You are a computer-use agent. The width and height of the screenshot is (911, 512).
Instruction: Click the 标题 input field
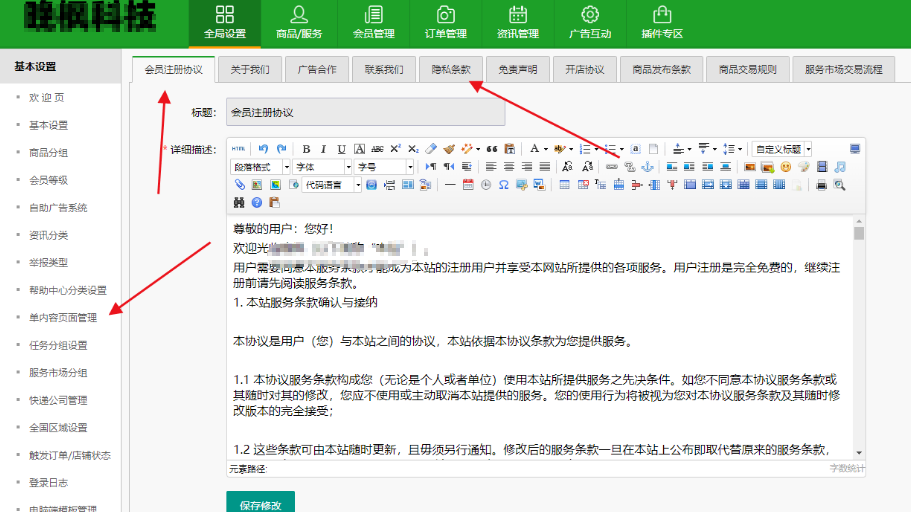click(x=365, y=112)
